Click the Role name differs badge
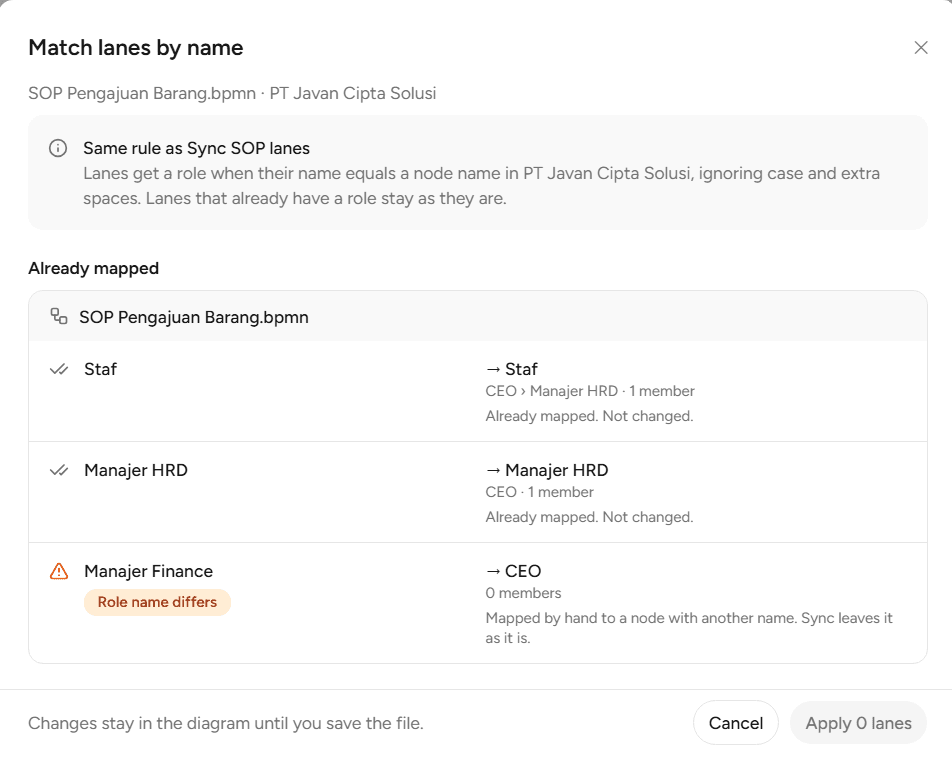The width and height of the screenshot is (952, 765). (157, 602)
